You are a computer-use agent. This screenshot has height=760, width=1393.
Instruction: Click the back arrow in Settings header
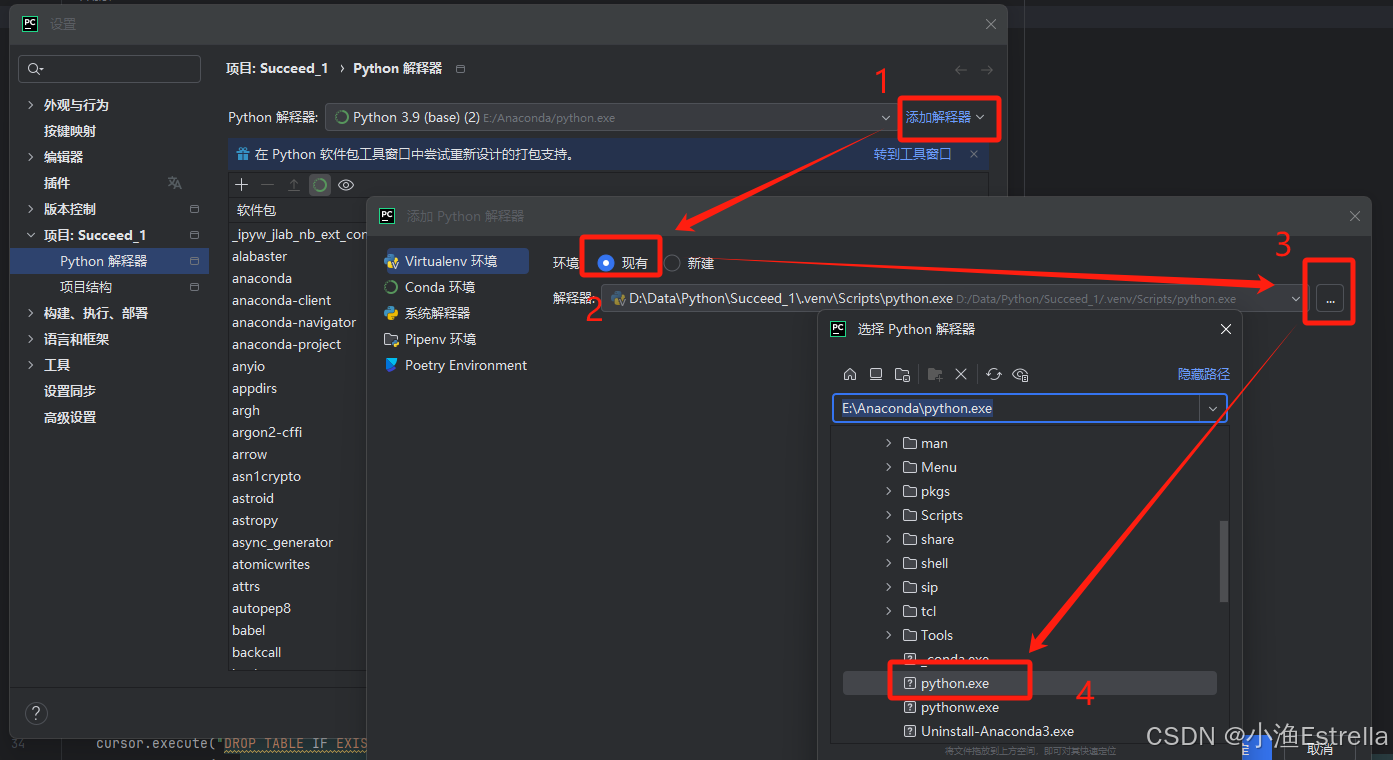tap(961, 69)
